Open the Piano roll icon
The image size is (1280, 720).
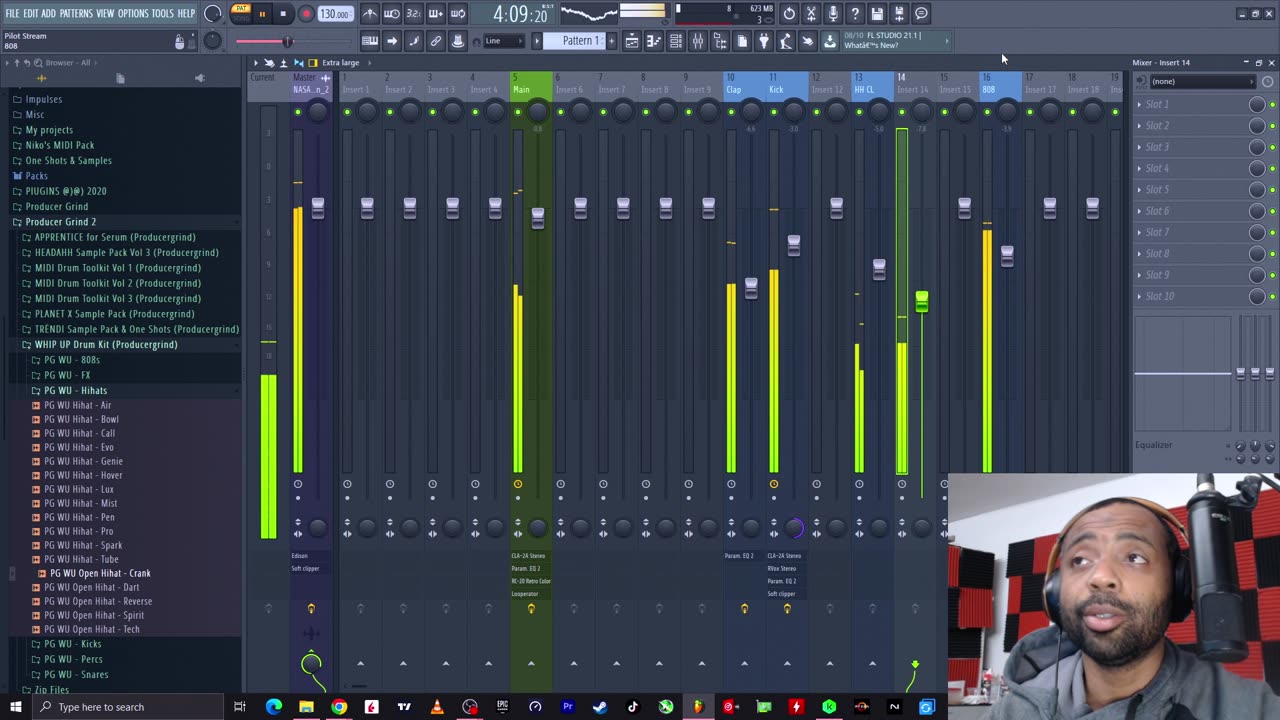pos(653,41)
